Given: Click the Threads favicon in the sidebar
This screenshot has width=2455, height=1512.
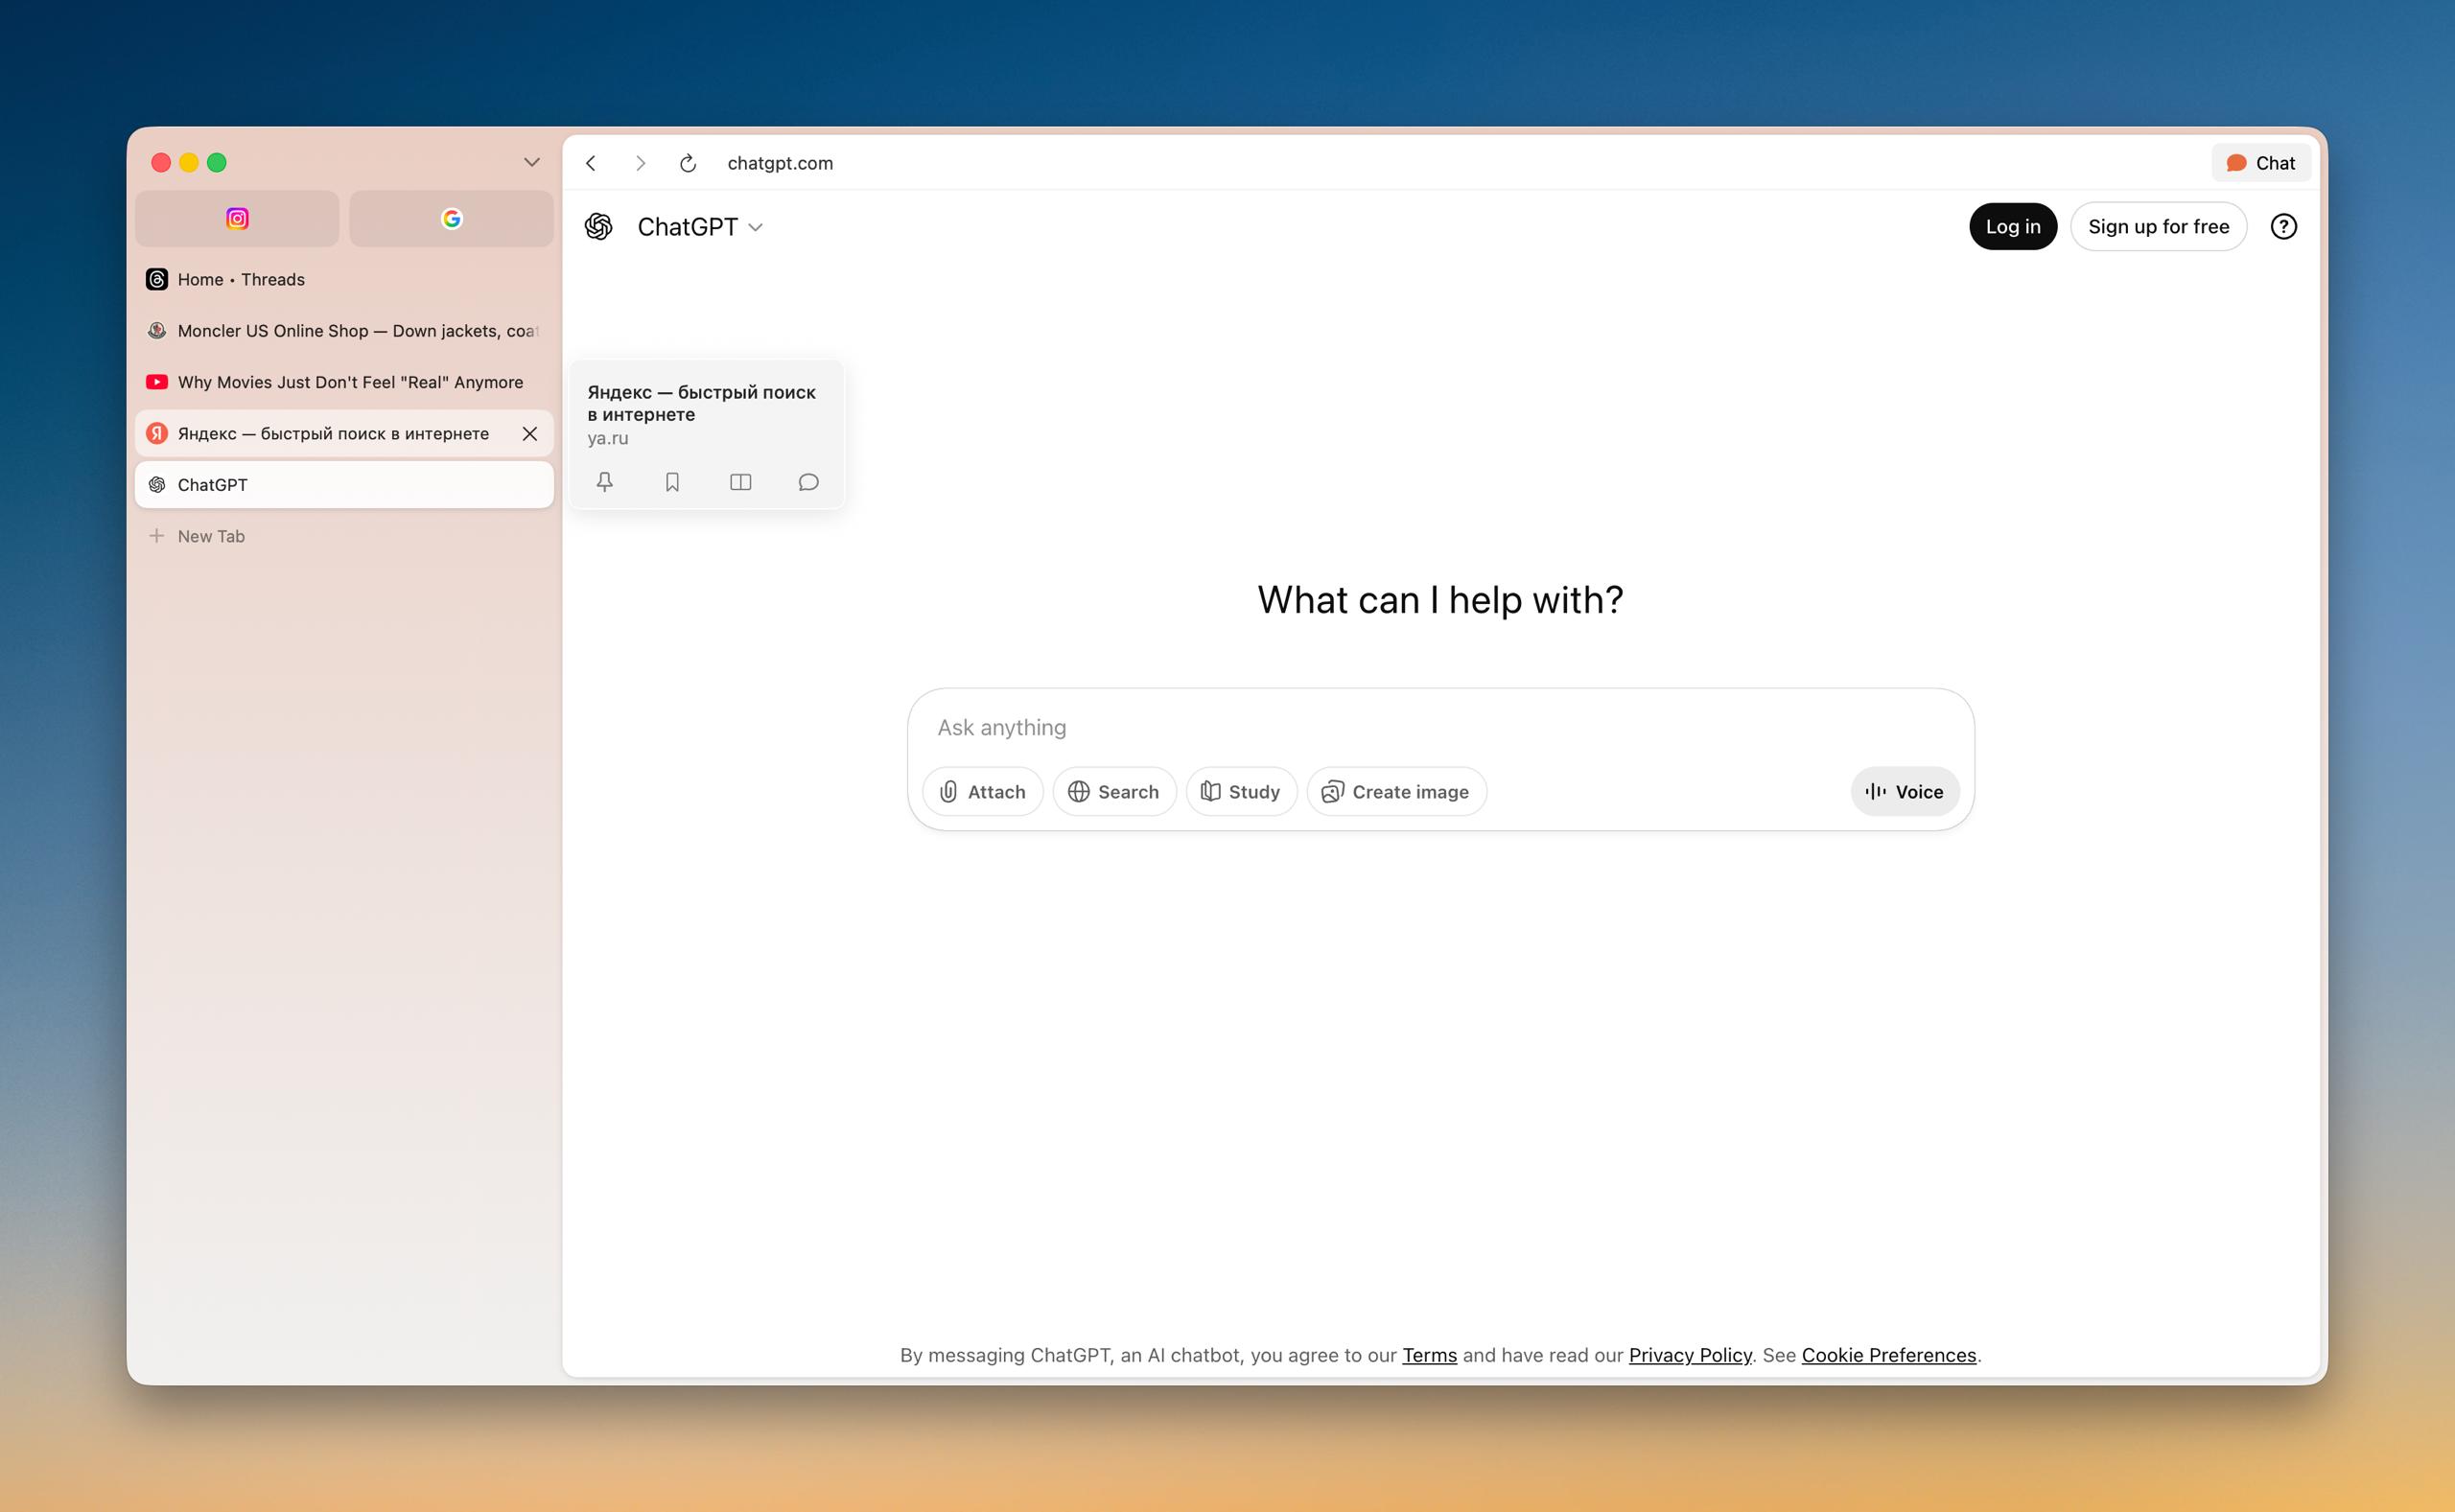Looking at the screenshot, I should (157, 279).
